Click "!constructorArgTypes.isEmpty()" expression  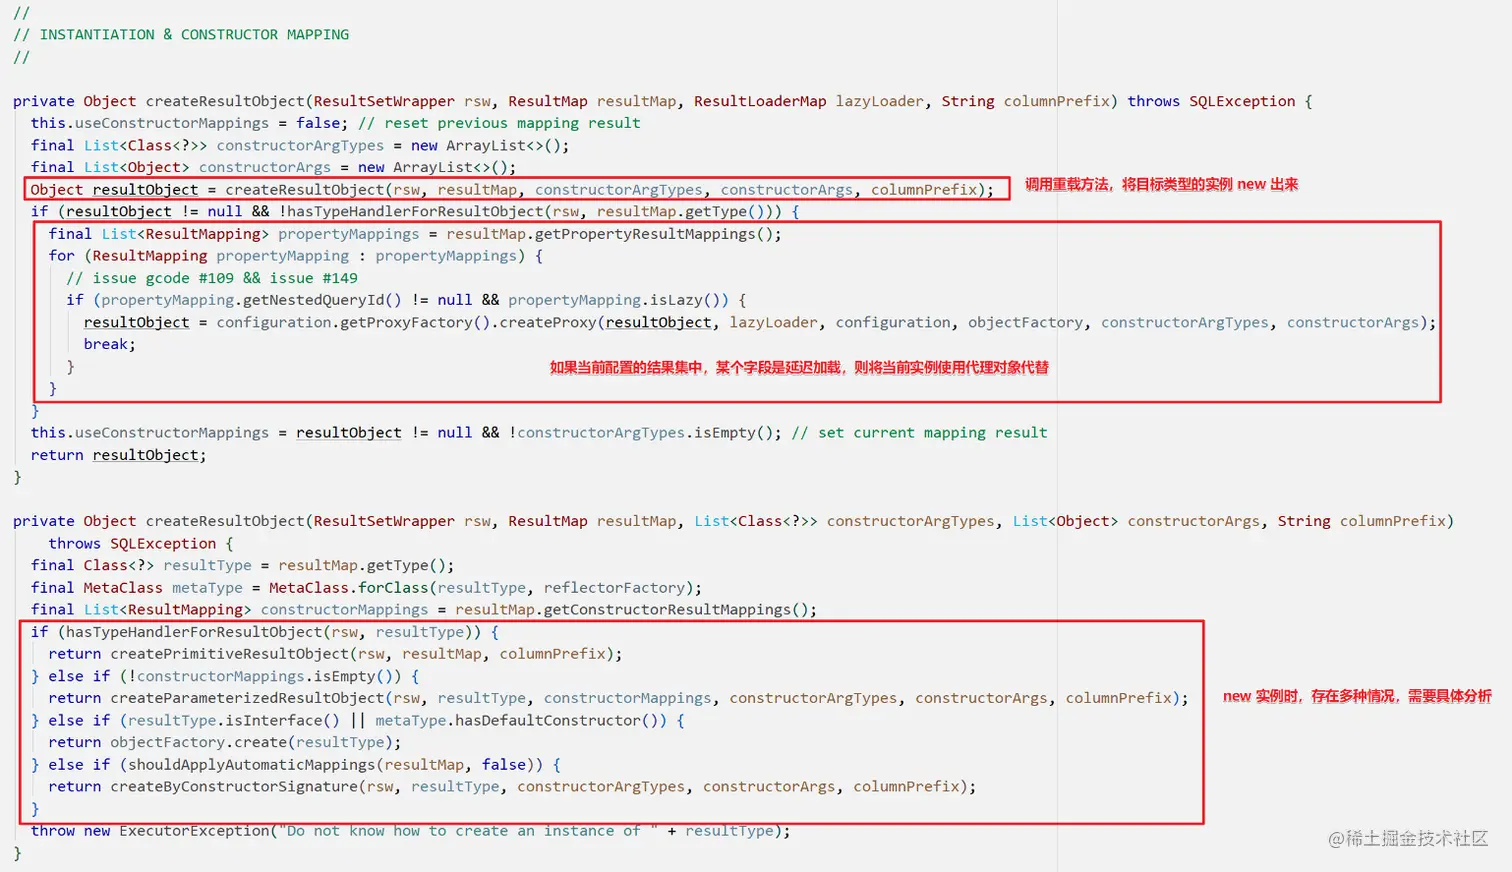(641, 433)
